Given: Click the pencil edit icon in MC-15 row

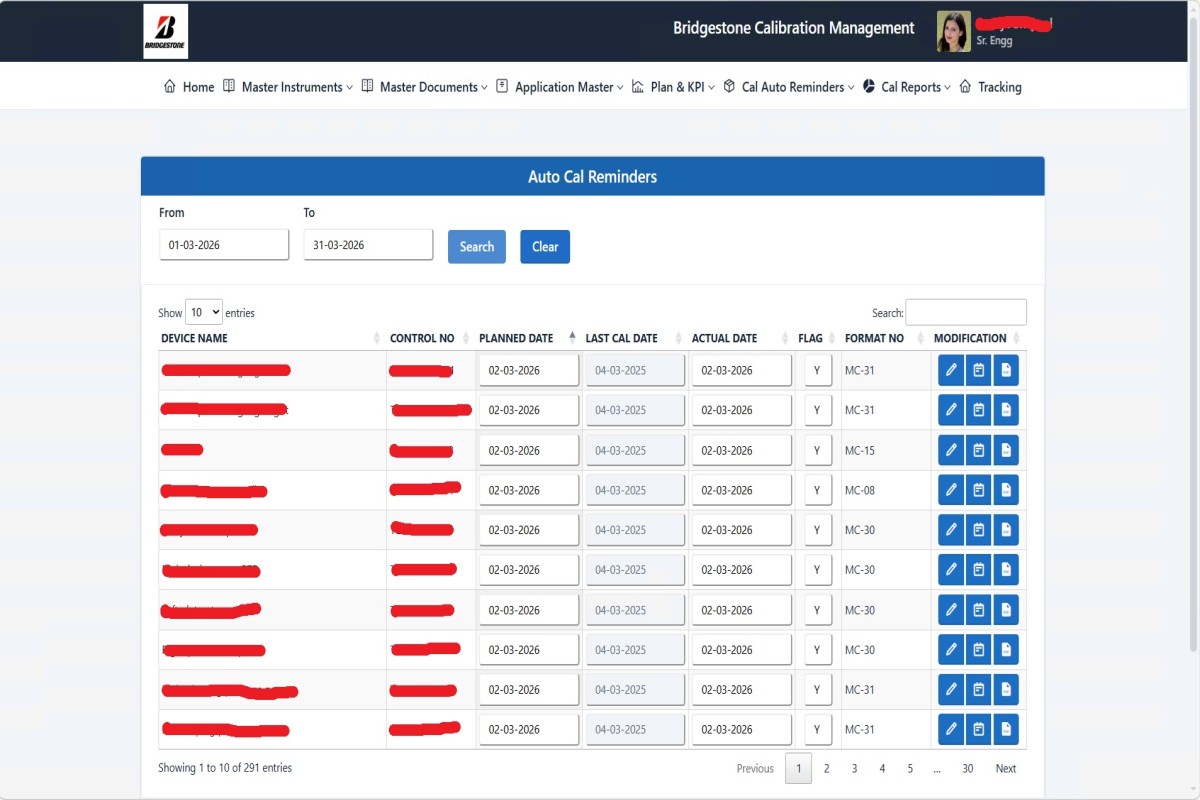Looking at the screenshot, I should coord(951,450).
